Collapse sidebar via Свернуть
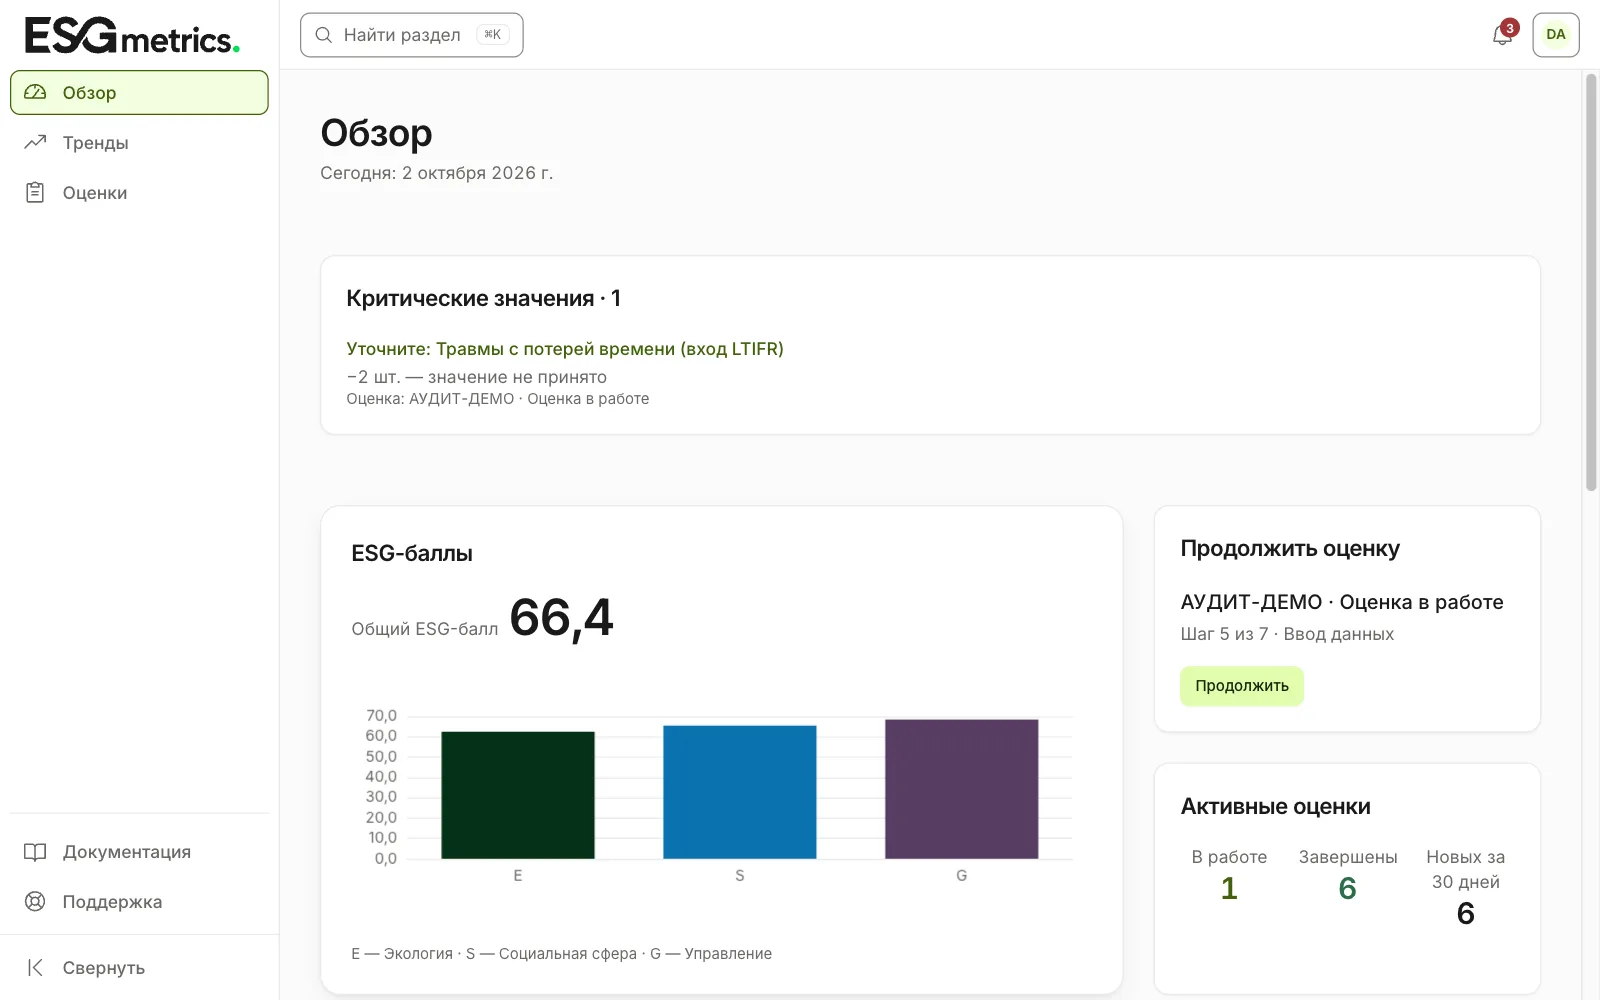 (139, 967)
